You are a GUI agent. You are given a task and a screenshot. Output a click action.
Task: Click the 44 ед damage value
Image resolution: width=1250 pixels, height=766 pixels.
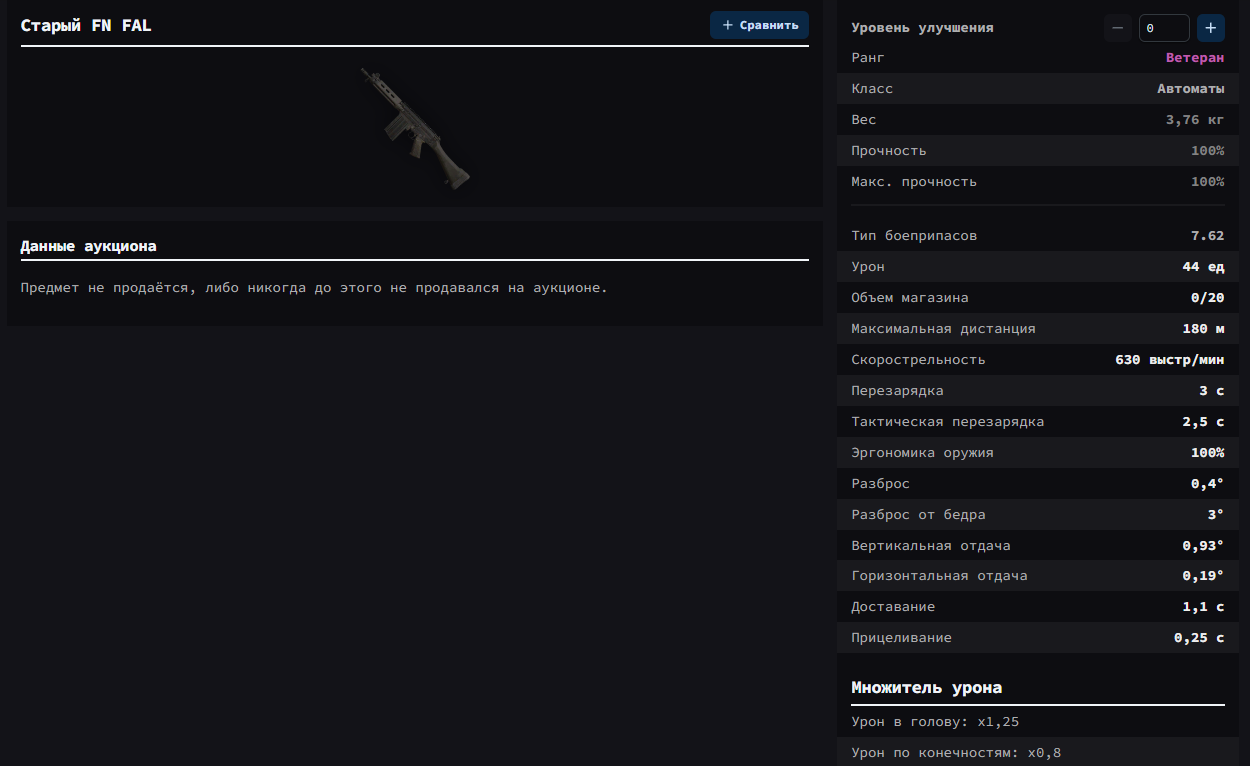point(1203,267)
